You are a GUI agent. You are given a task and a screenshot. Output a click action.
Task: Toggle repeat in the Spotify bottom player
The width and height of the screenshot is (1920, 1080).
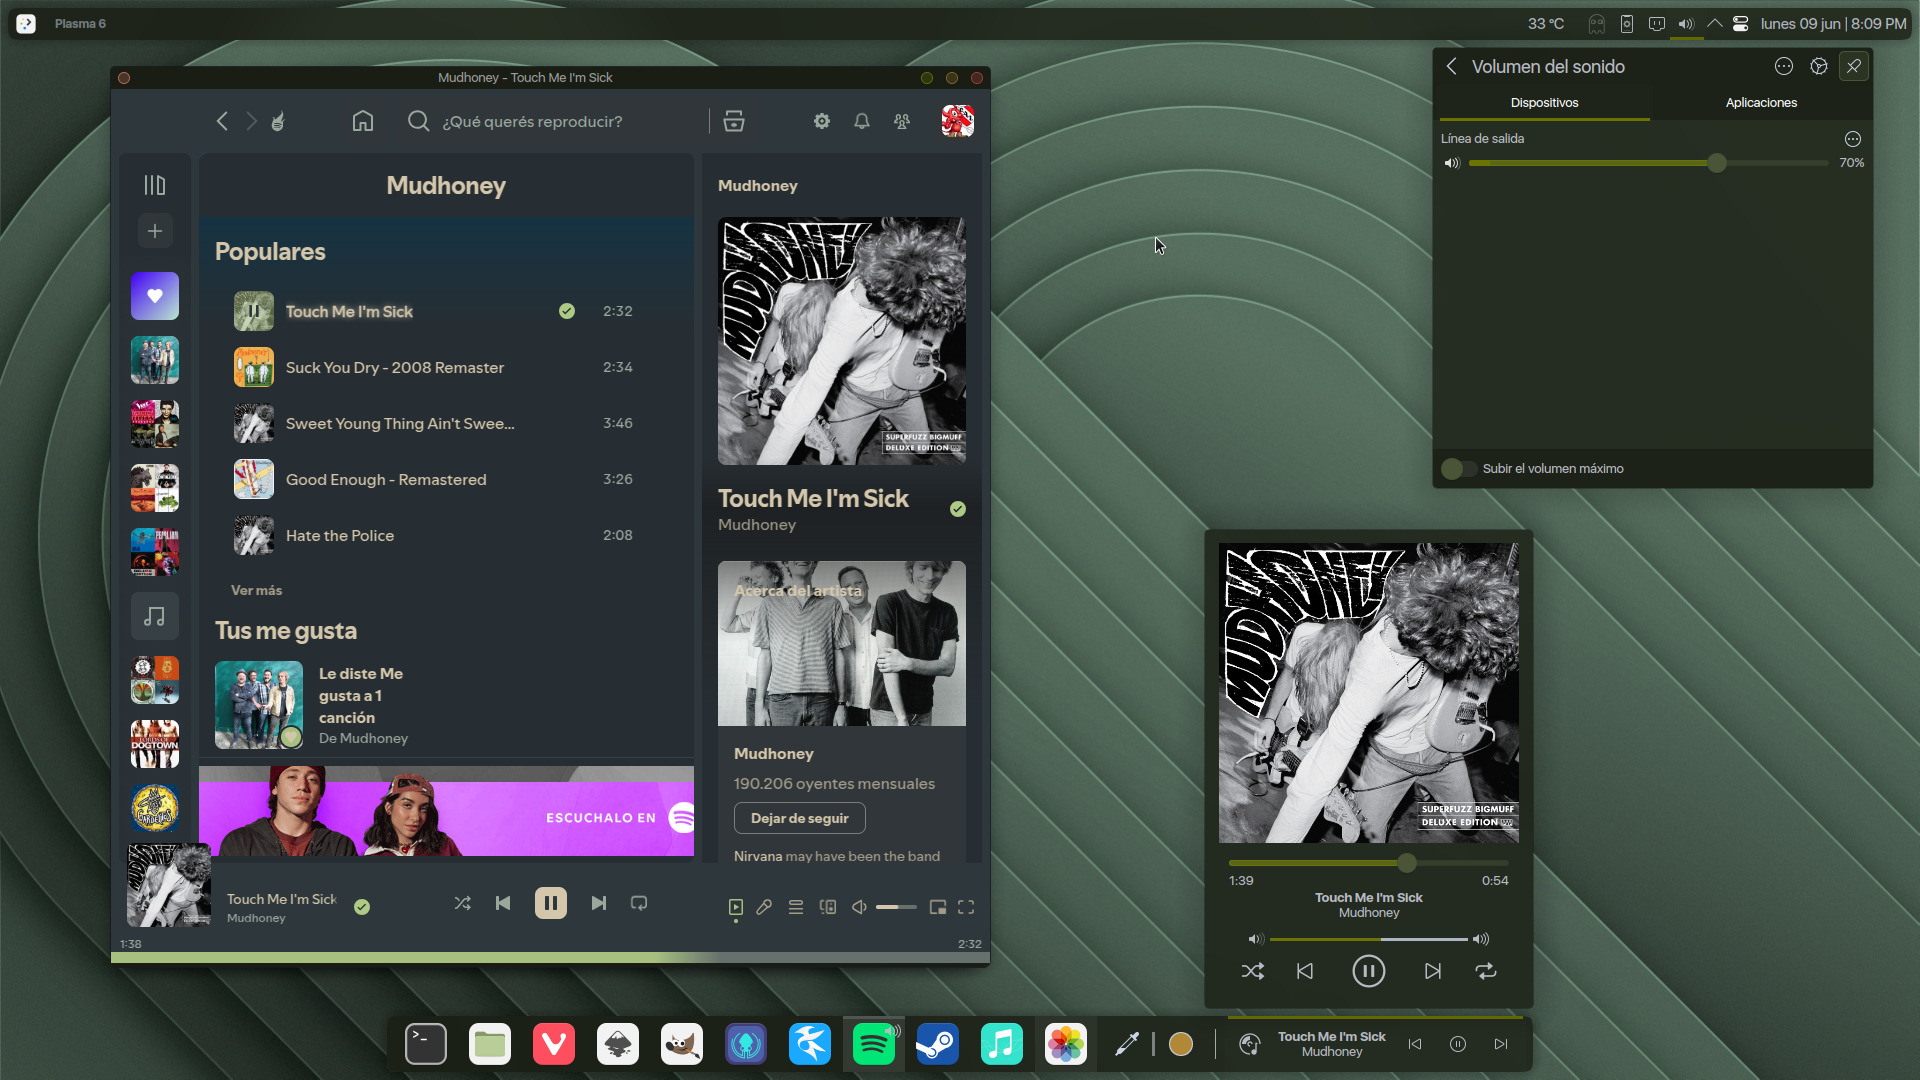click(639, 903)
